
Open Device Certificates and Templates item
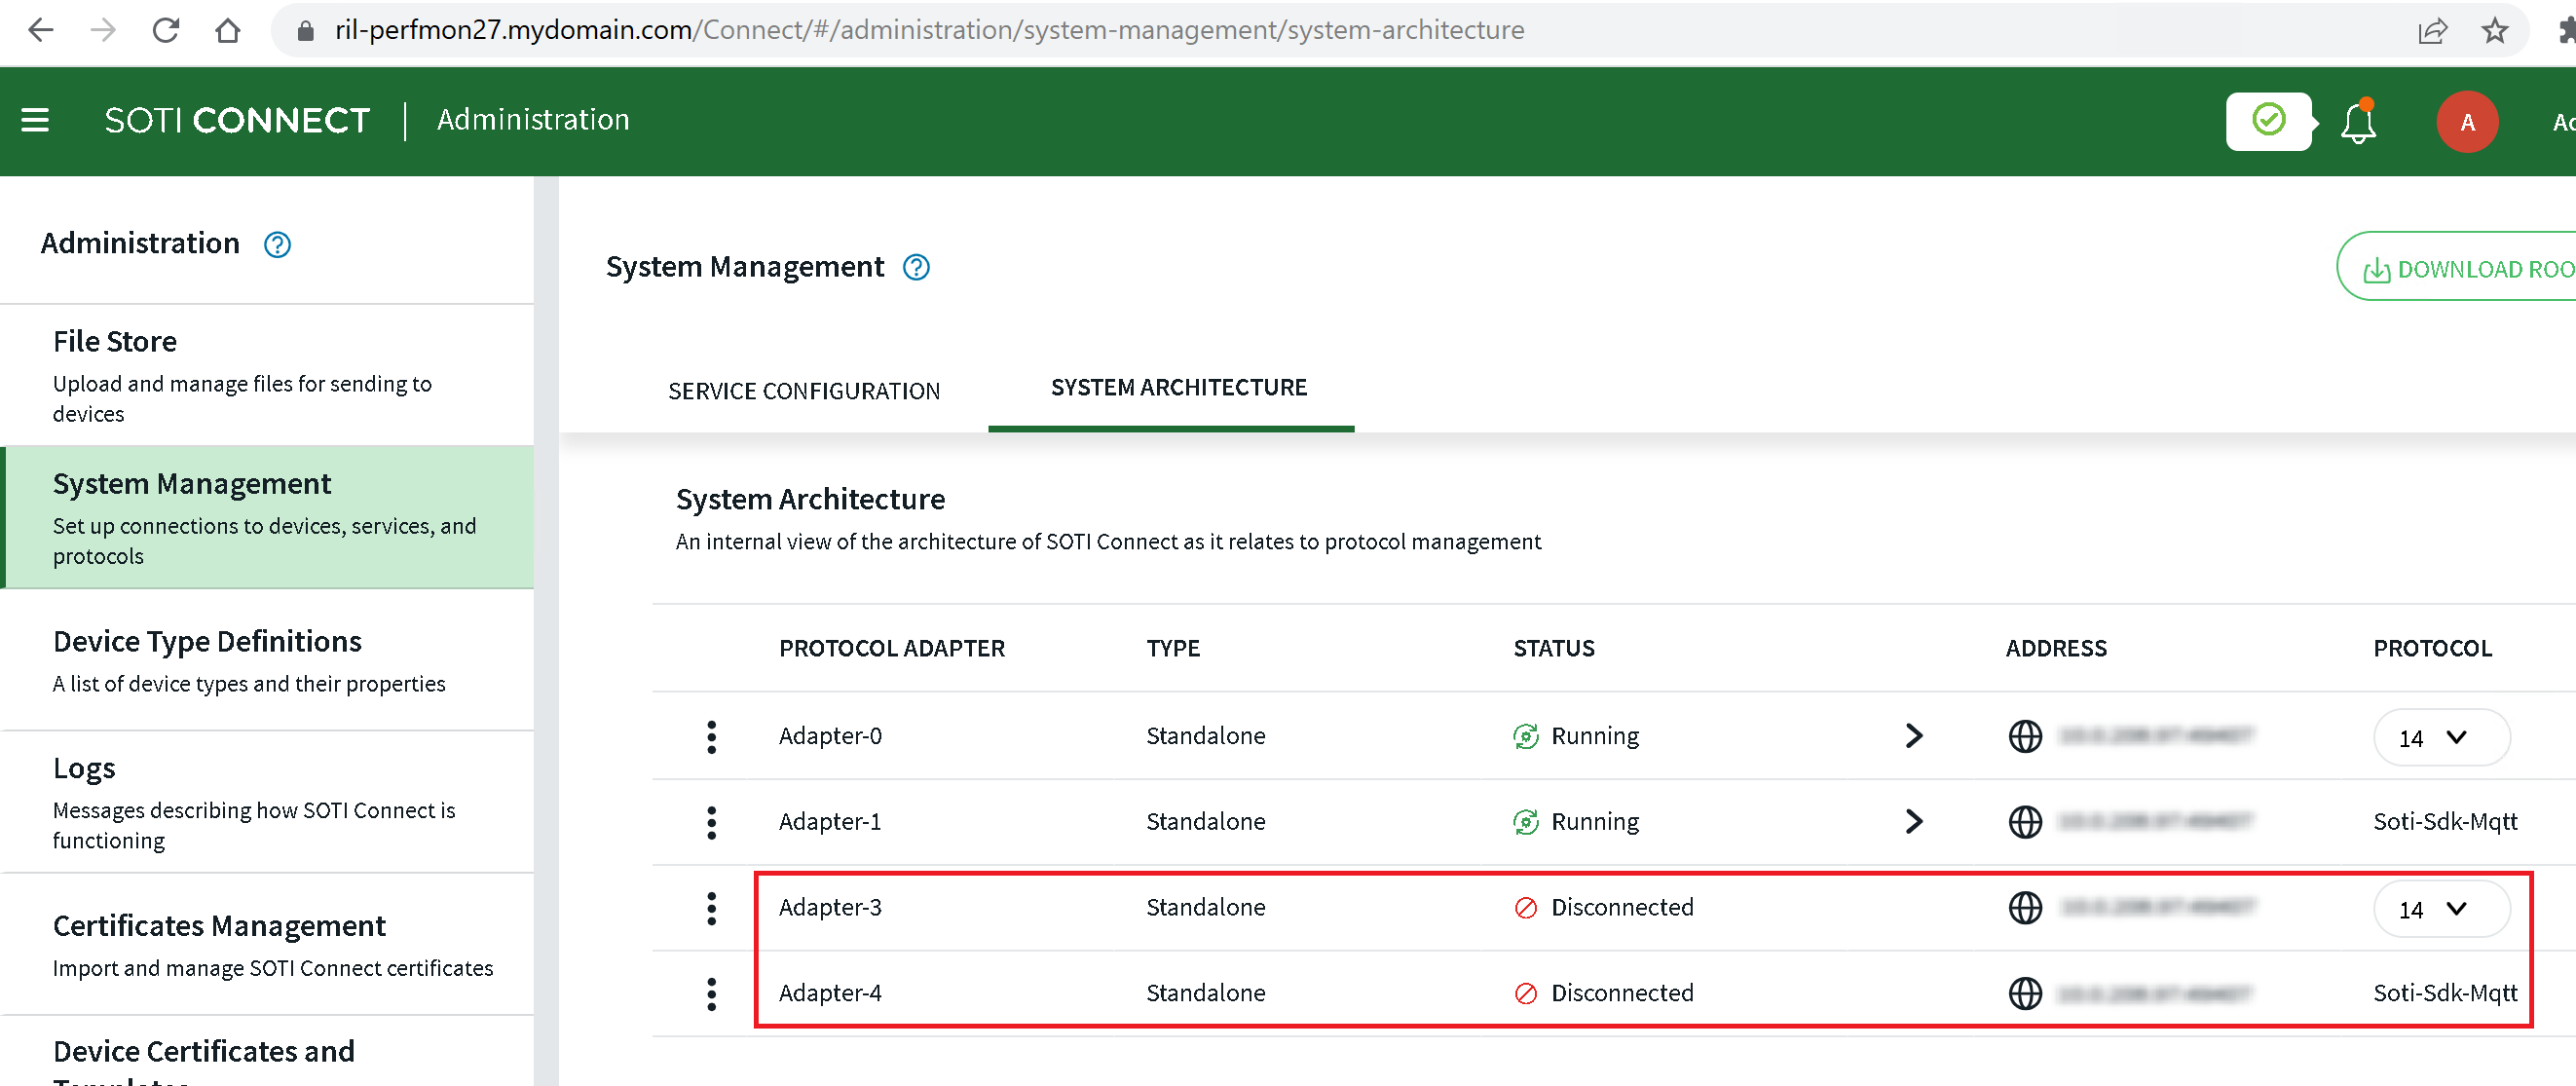tap(268, 1052)
